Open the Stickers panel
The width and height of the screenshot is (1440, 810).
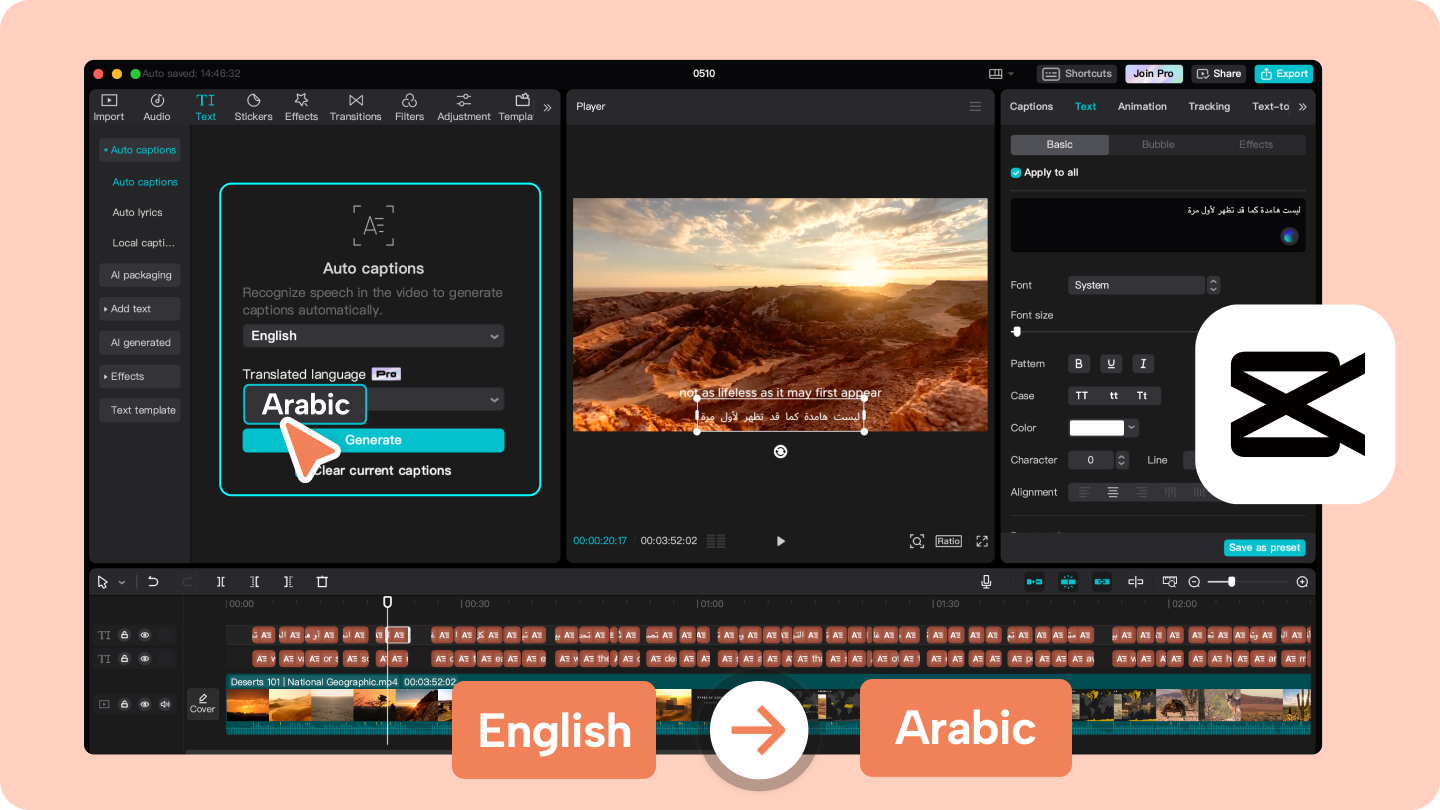253,106
